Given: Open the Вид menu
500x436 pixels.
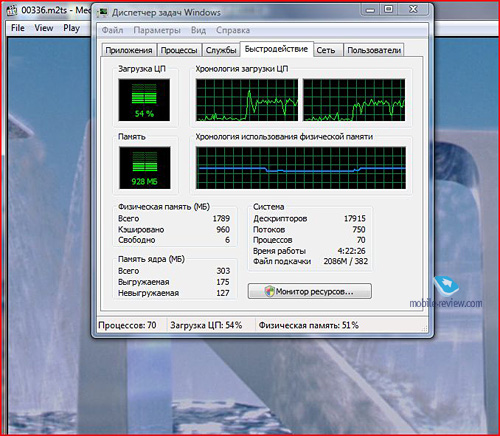Looking at the screenshot, I should tap(198, 30).
